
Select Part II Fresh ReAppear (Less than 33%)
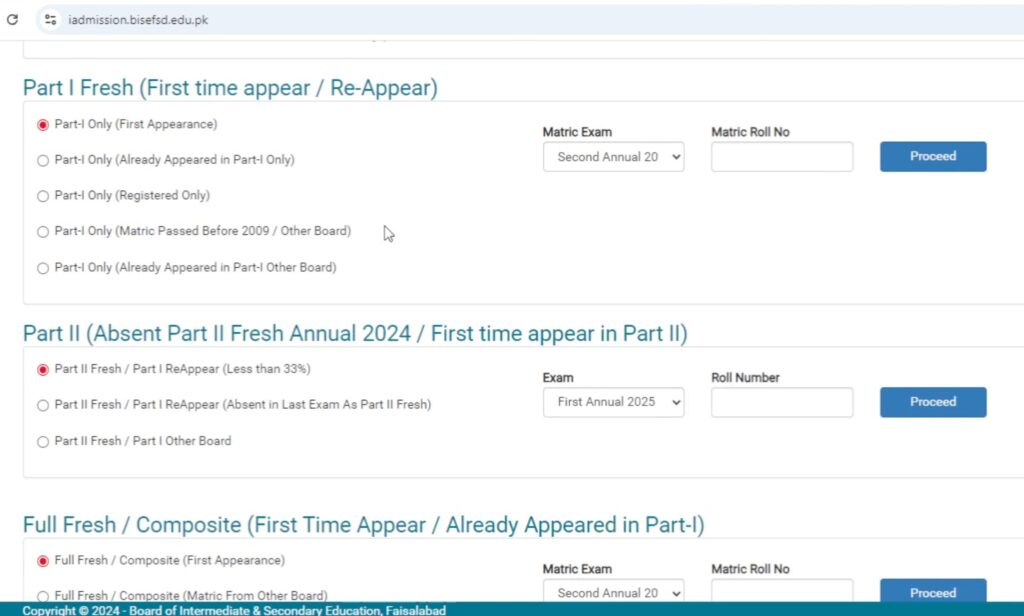click(43, 370)
